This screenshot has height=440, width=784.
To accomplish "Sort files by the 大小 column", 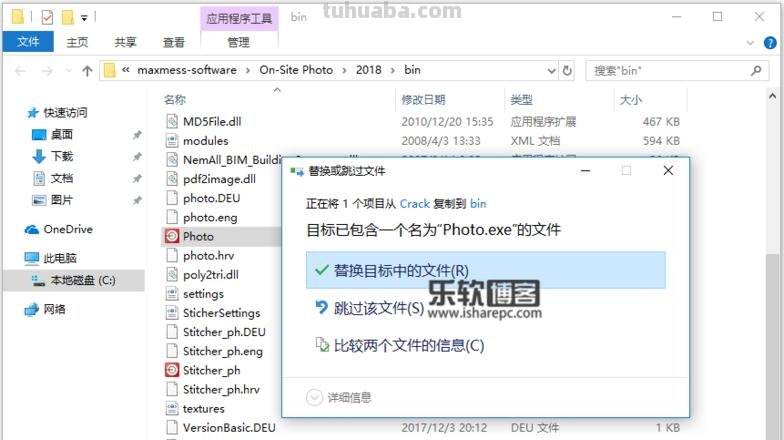I will [630, 100].
